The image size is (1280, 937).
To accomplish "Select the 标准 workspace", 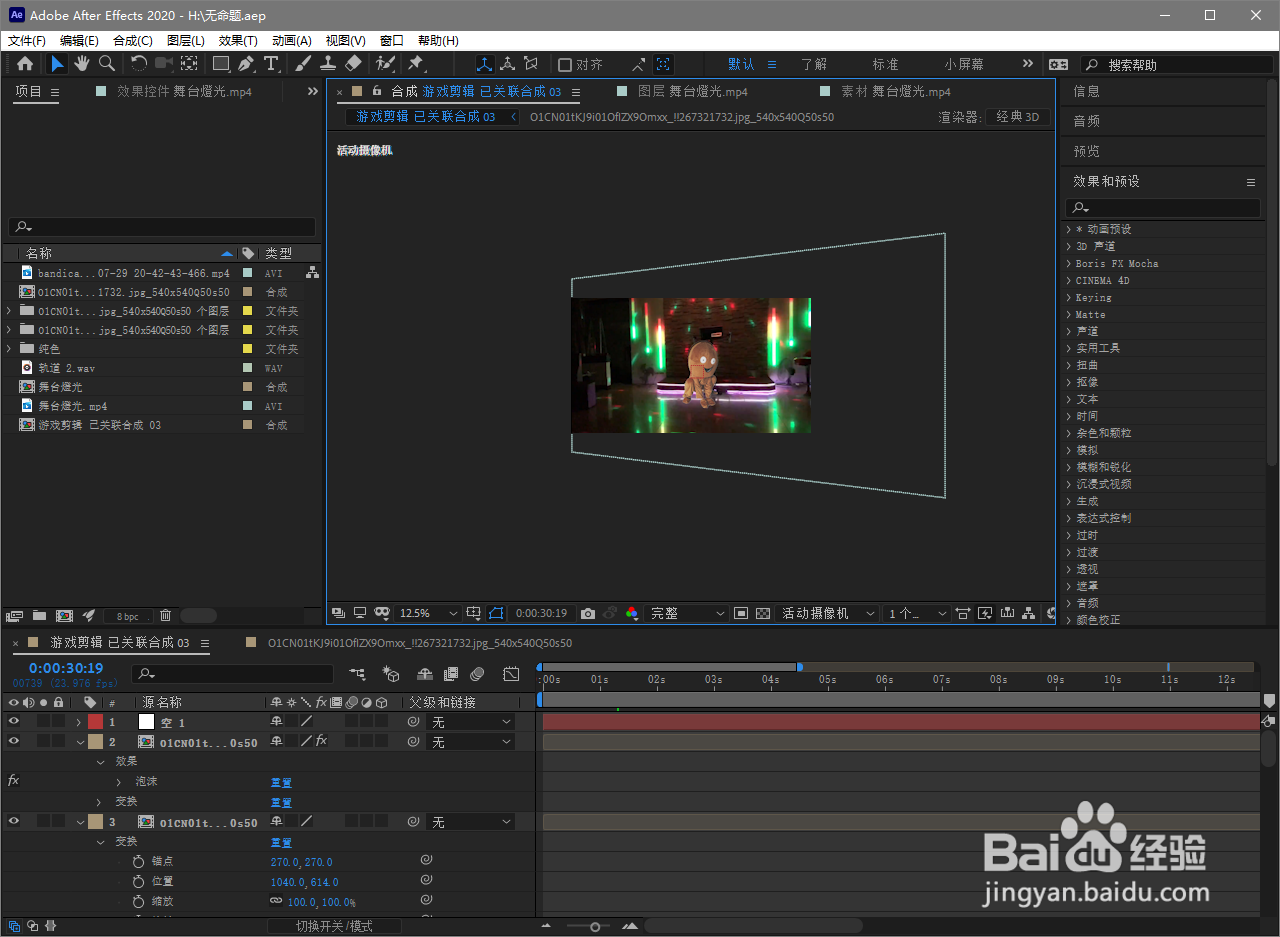I will click(x=885, y=64).
